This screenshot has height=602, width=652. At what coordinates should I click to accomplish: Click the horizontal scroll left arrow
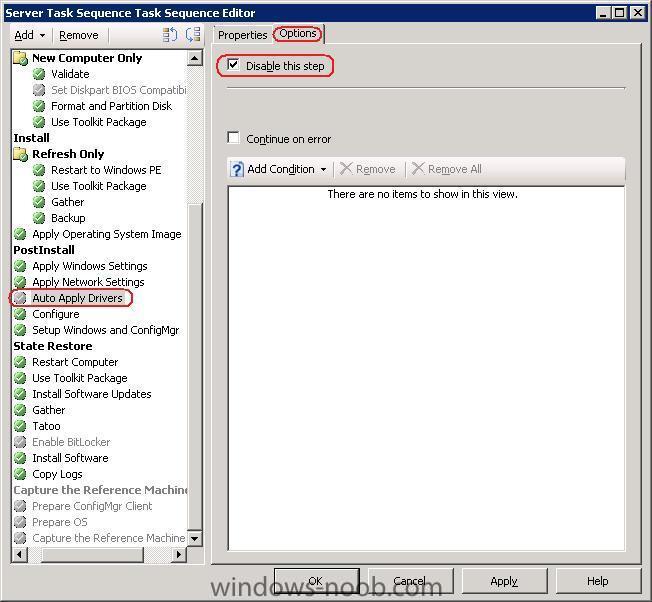[20, 554]
